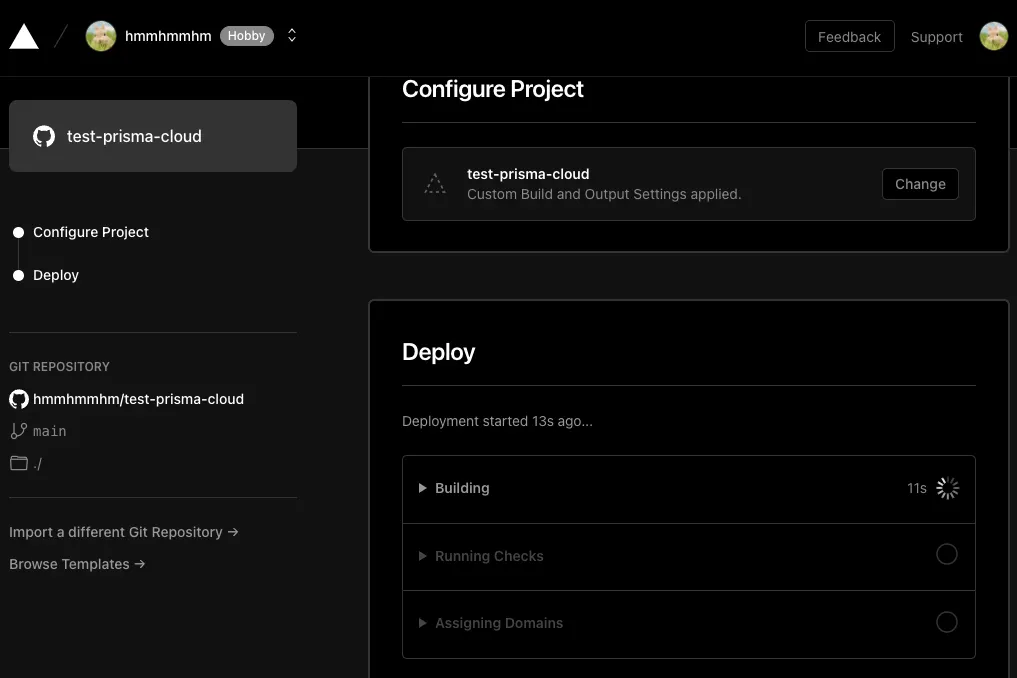
Task: Click the Vercel triangle logo
Action: pos(24,36)
